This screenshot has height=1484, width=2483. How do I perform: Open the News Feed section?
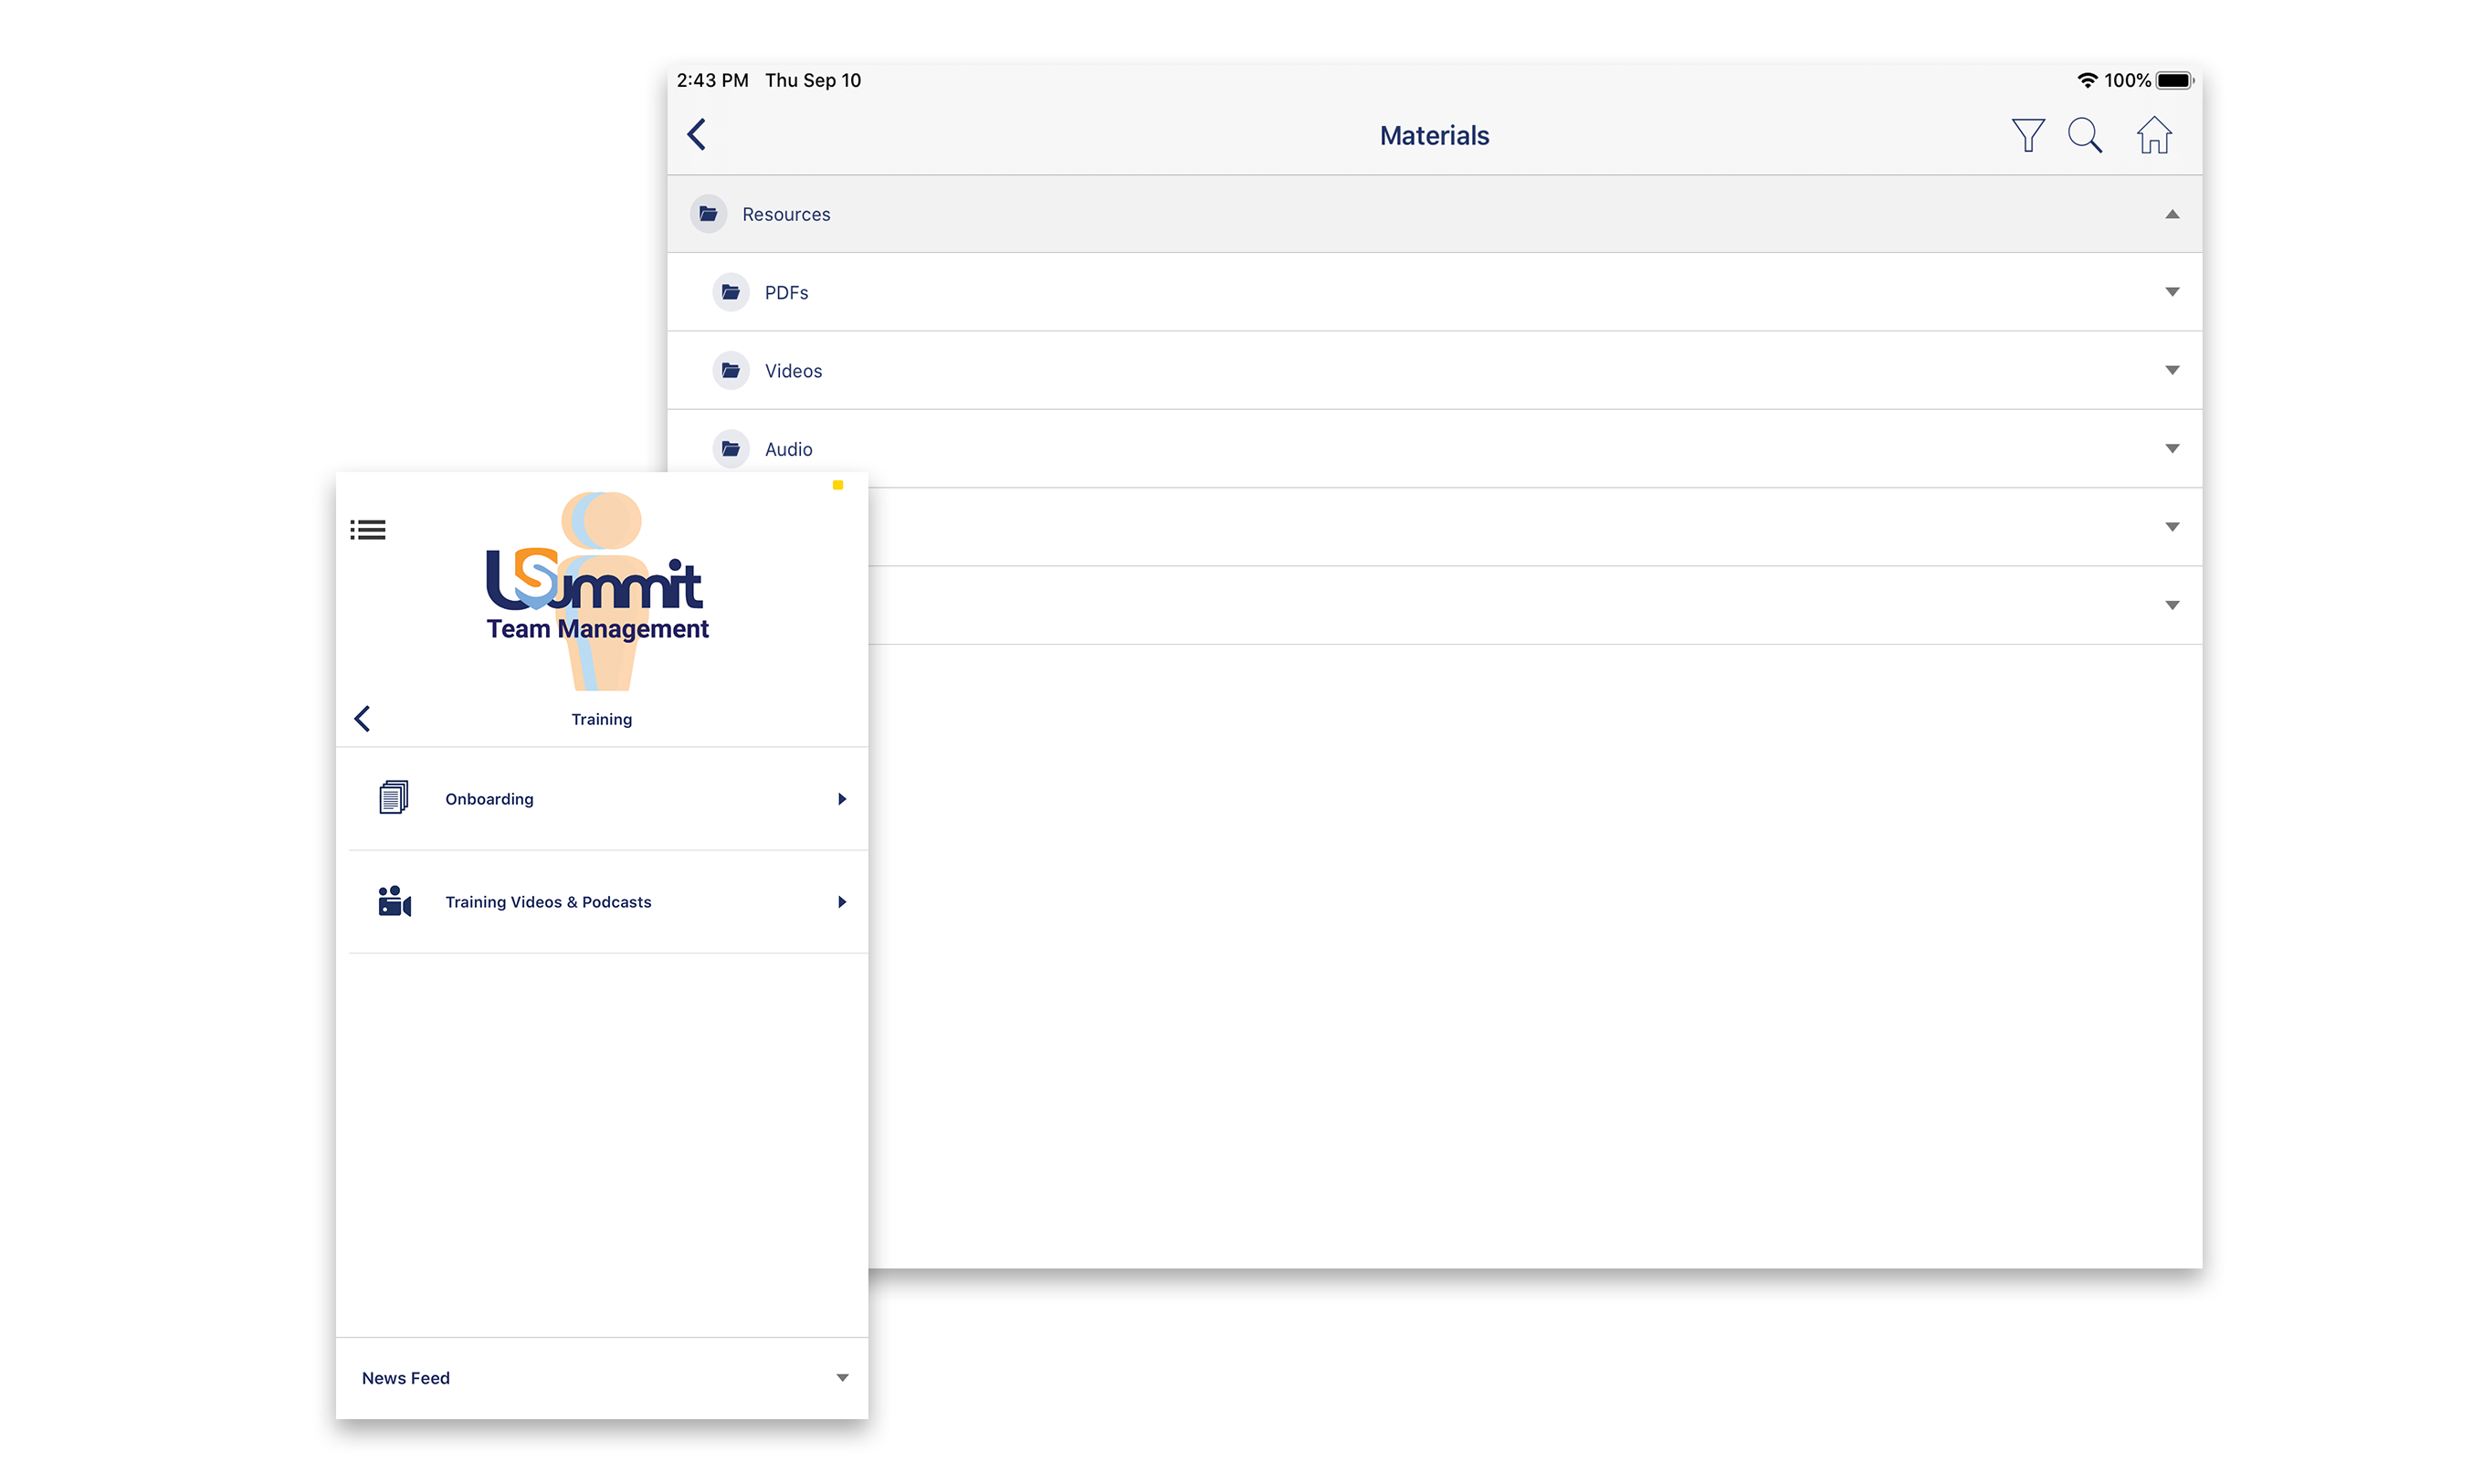tap(602, 1378)
